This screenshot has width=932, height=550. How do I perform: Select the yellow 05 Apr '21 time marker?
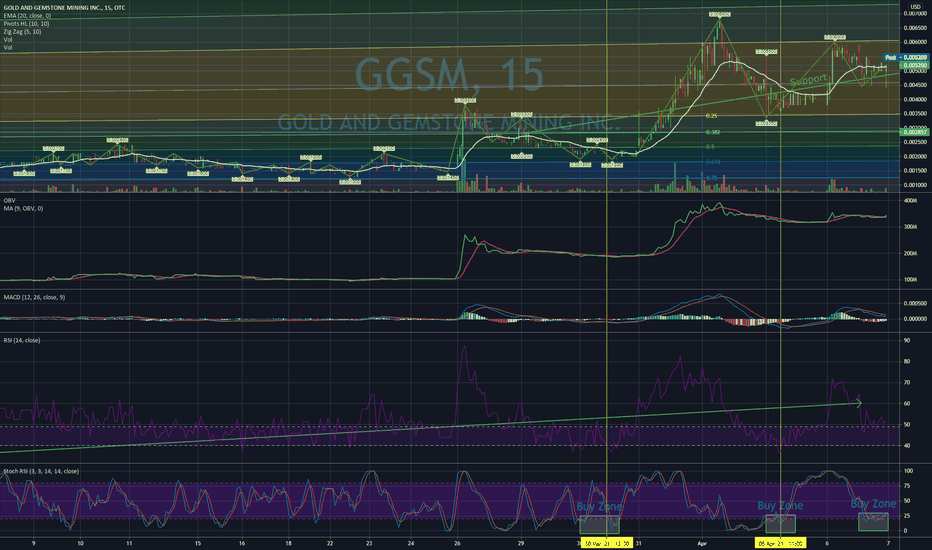point(780,543)
